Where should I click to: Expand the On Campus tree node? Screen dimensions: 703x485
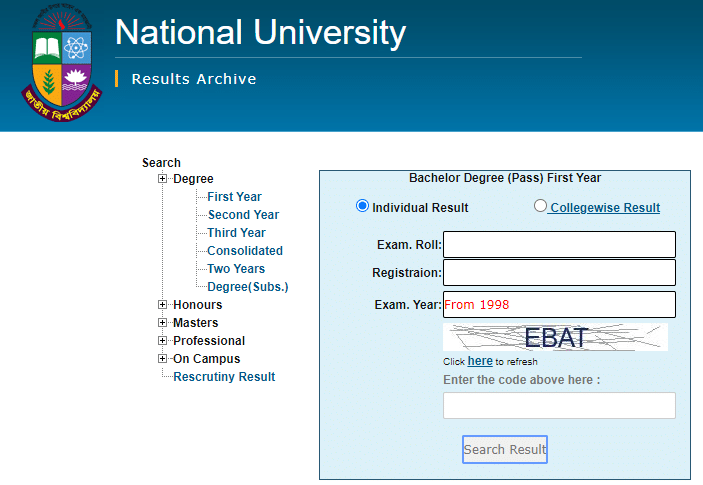tap(162, 359)
